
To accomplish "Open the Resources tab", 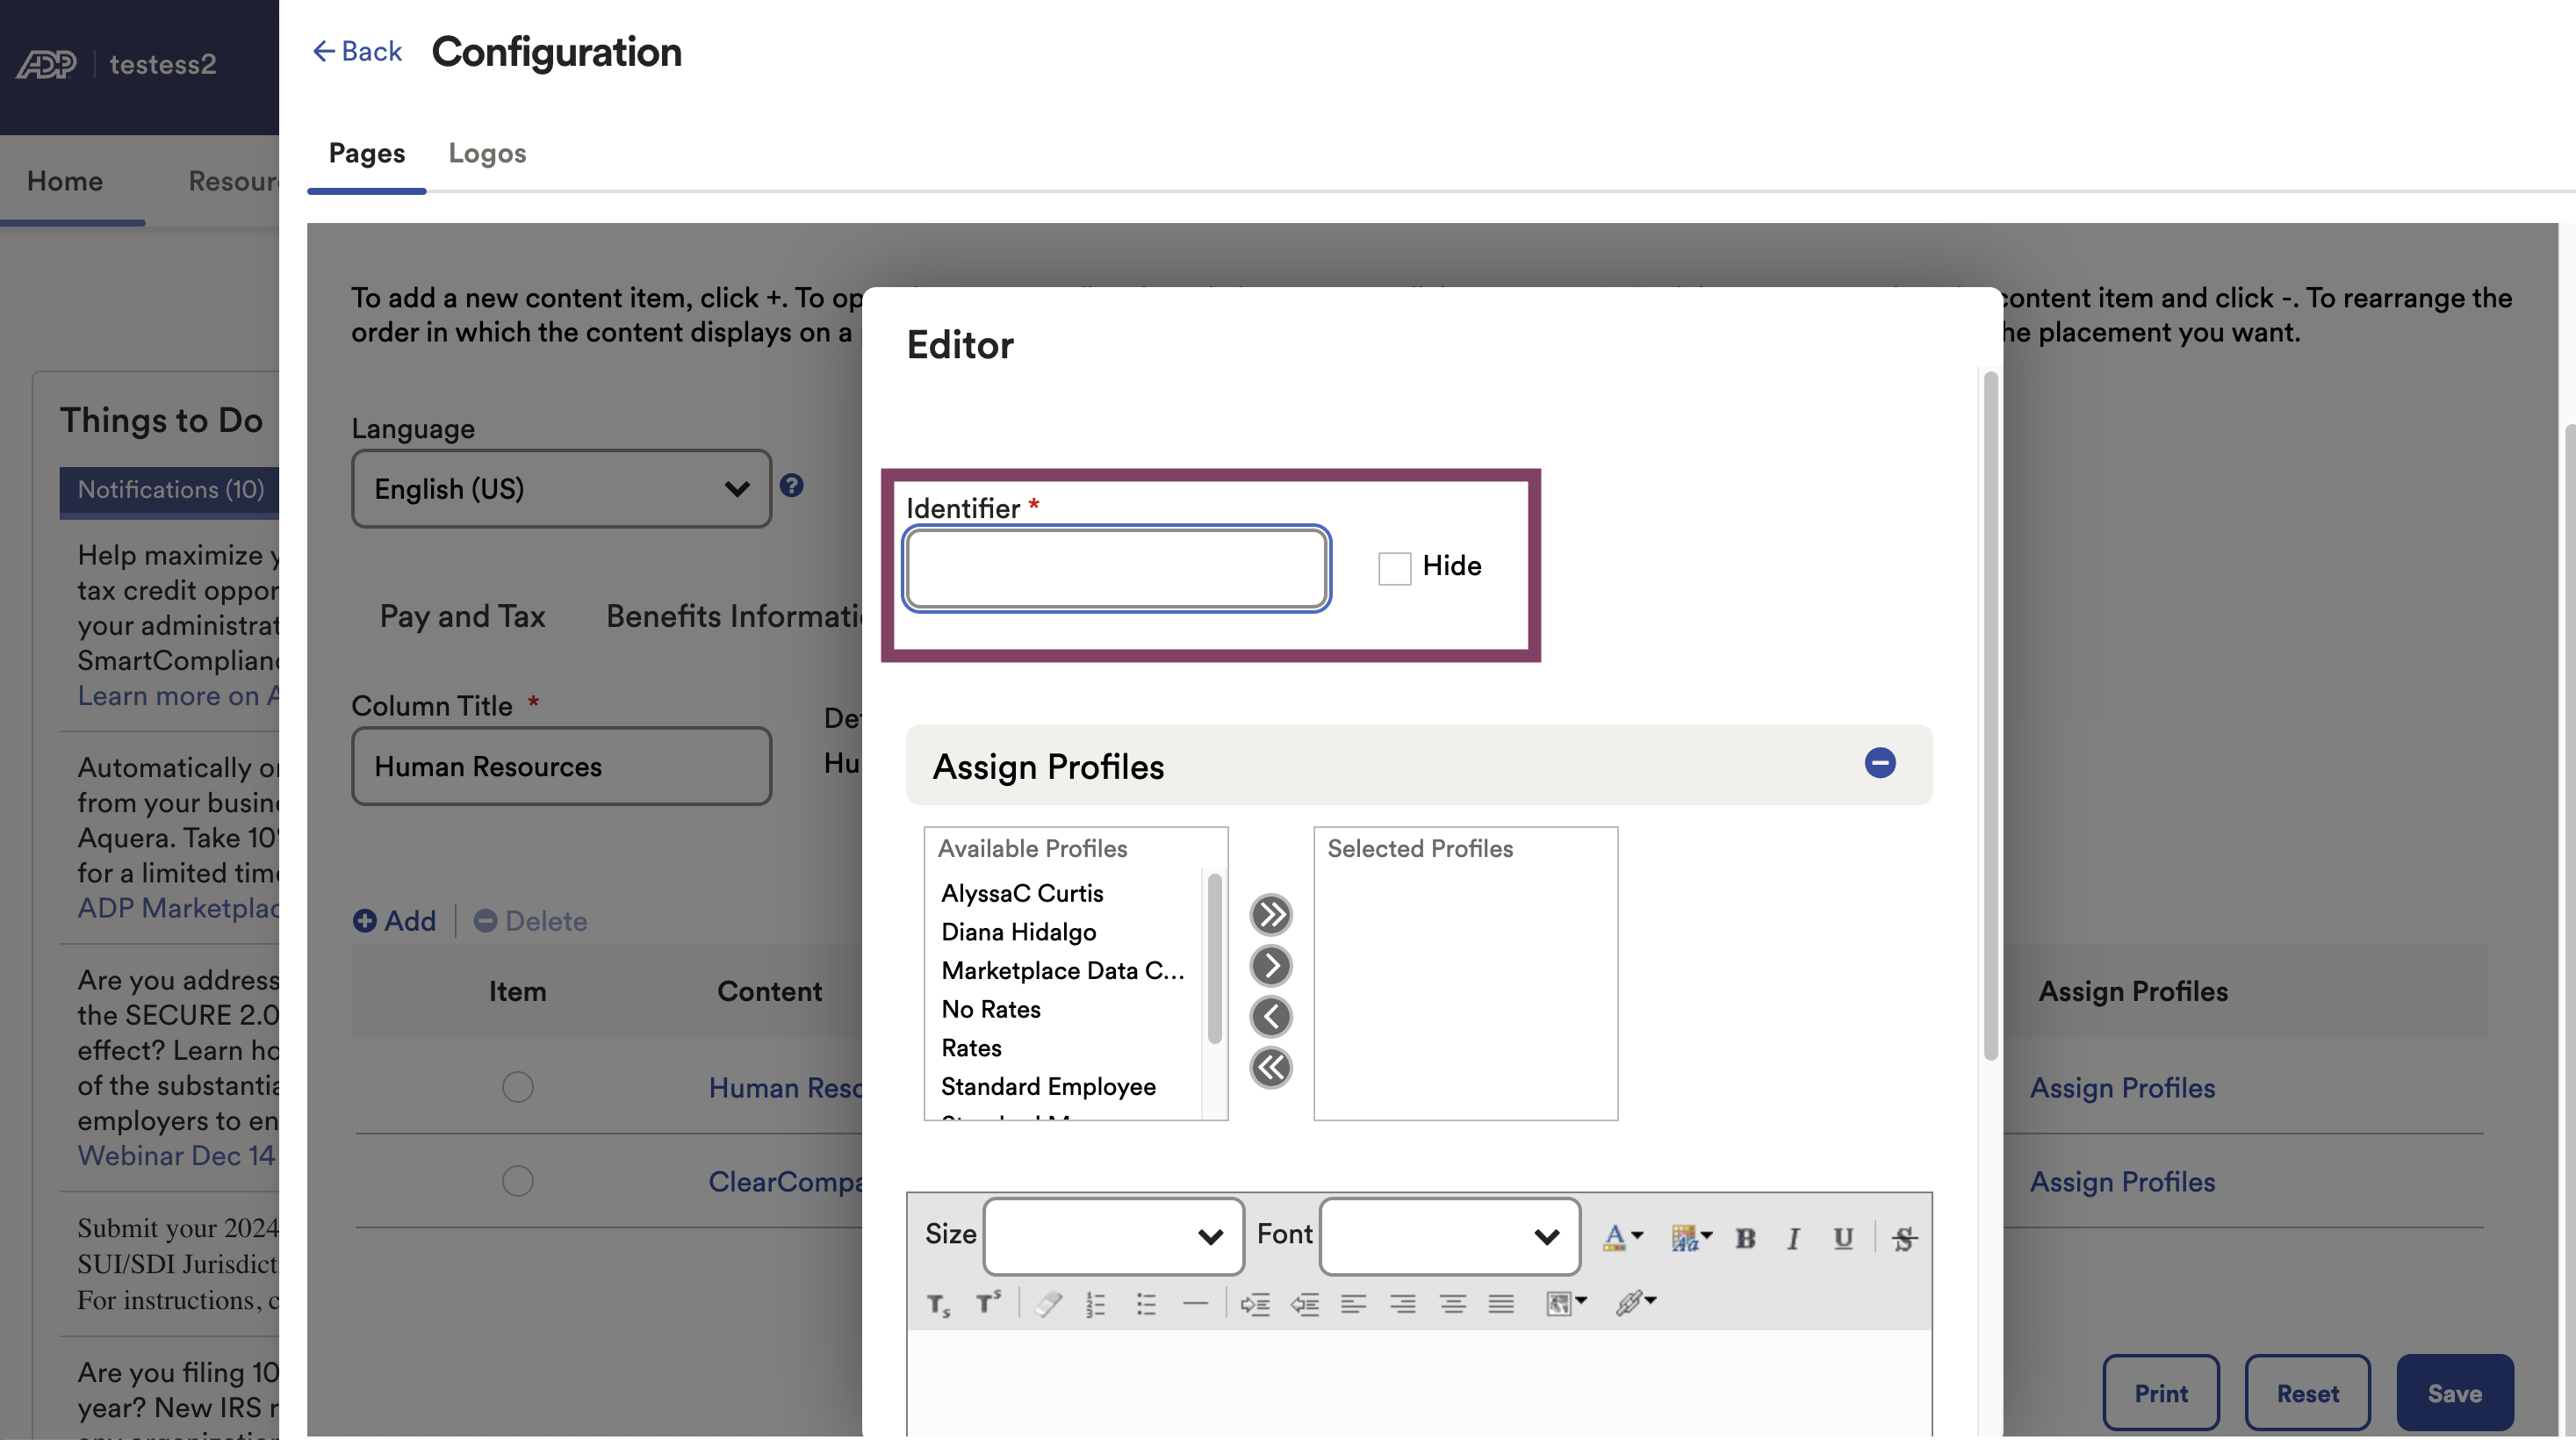I will [x=234, y=181].
